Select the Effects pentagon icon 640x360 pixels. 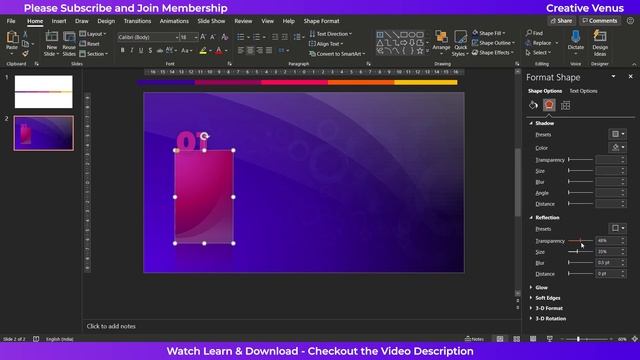pyautogui.click(x=549, y=105)
